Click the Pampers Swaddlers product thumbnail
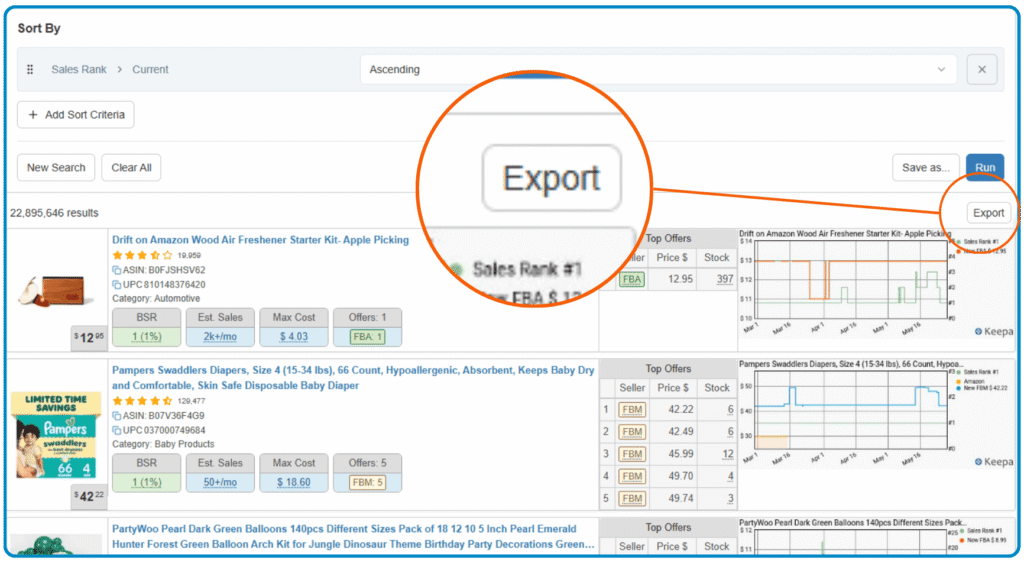This screenshot has width=1024, height=566. coord(56,435)
